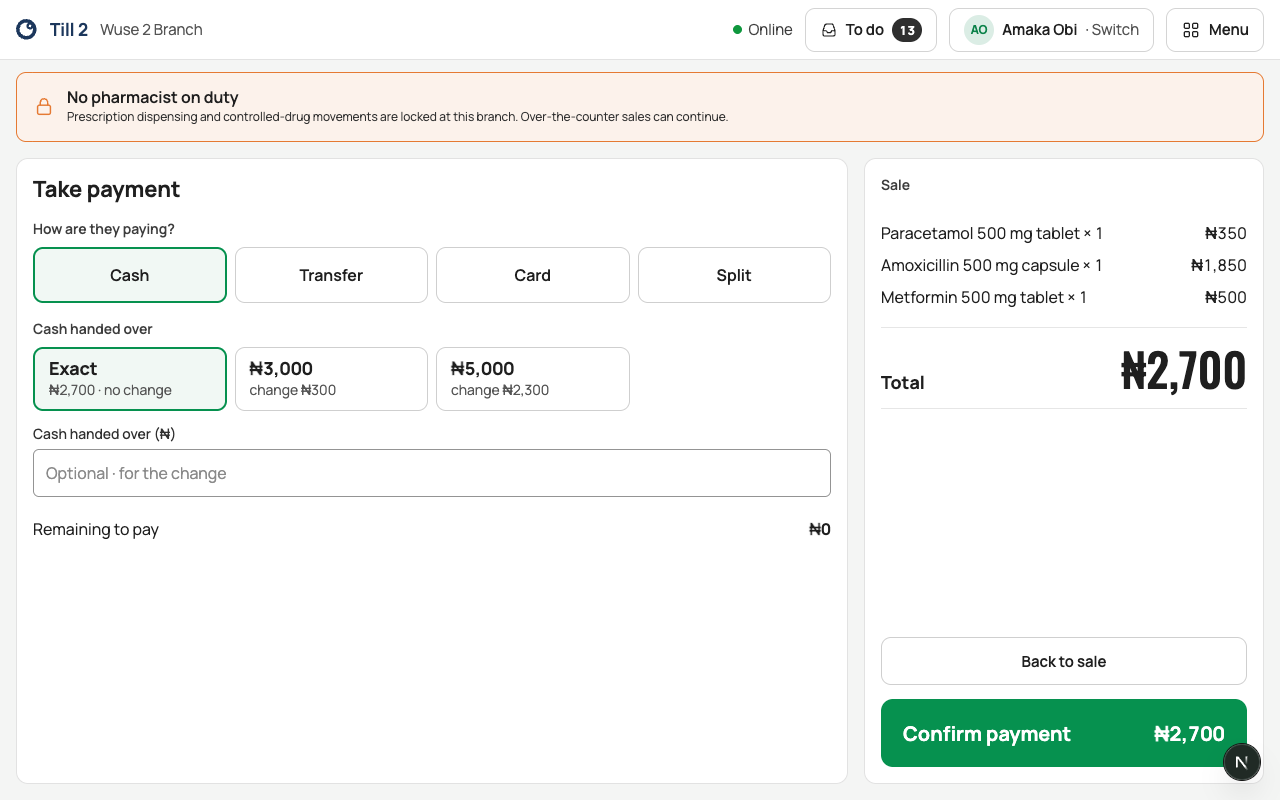Screen dimensions: 1280x800
Task: Click the 13 count badge on To do
Action: click(x=907, y=30)
